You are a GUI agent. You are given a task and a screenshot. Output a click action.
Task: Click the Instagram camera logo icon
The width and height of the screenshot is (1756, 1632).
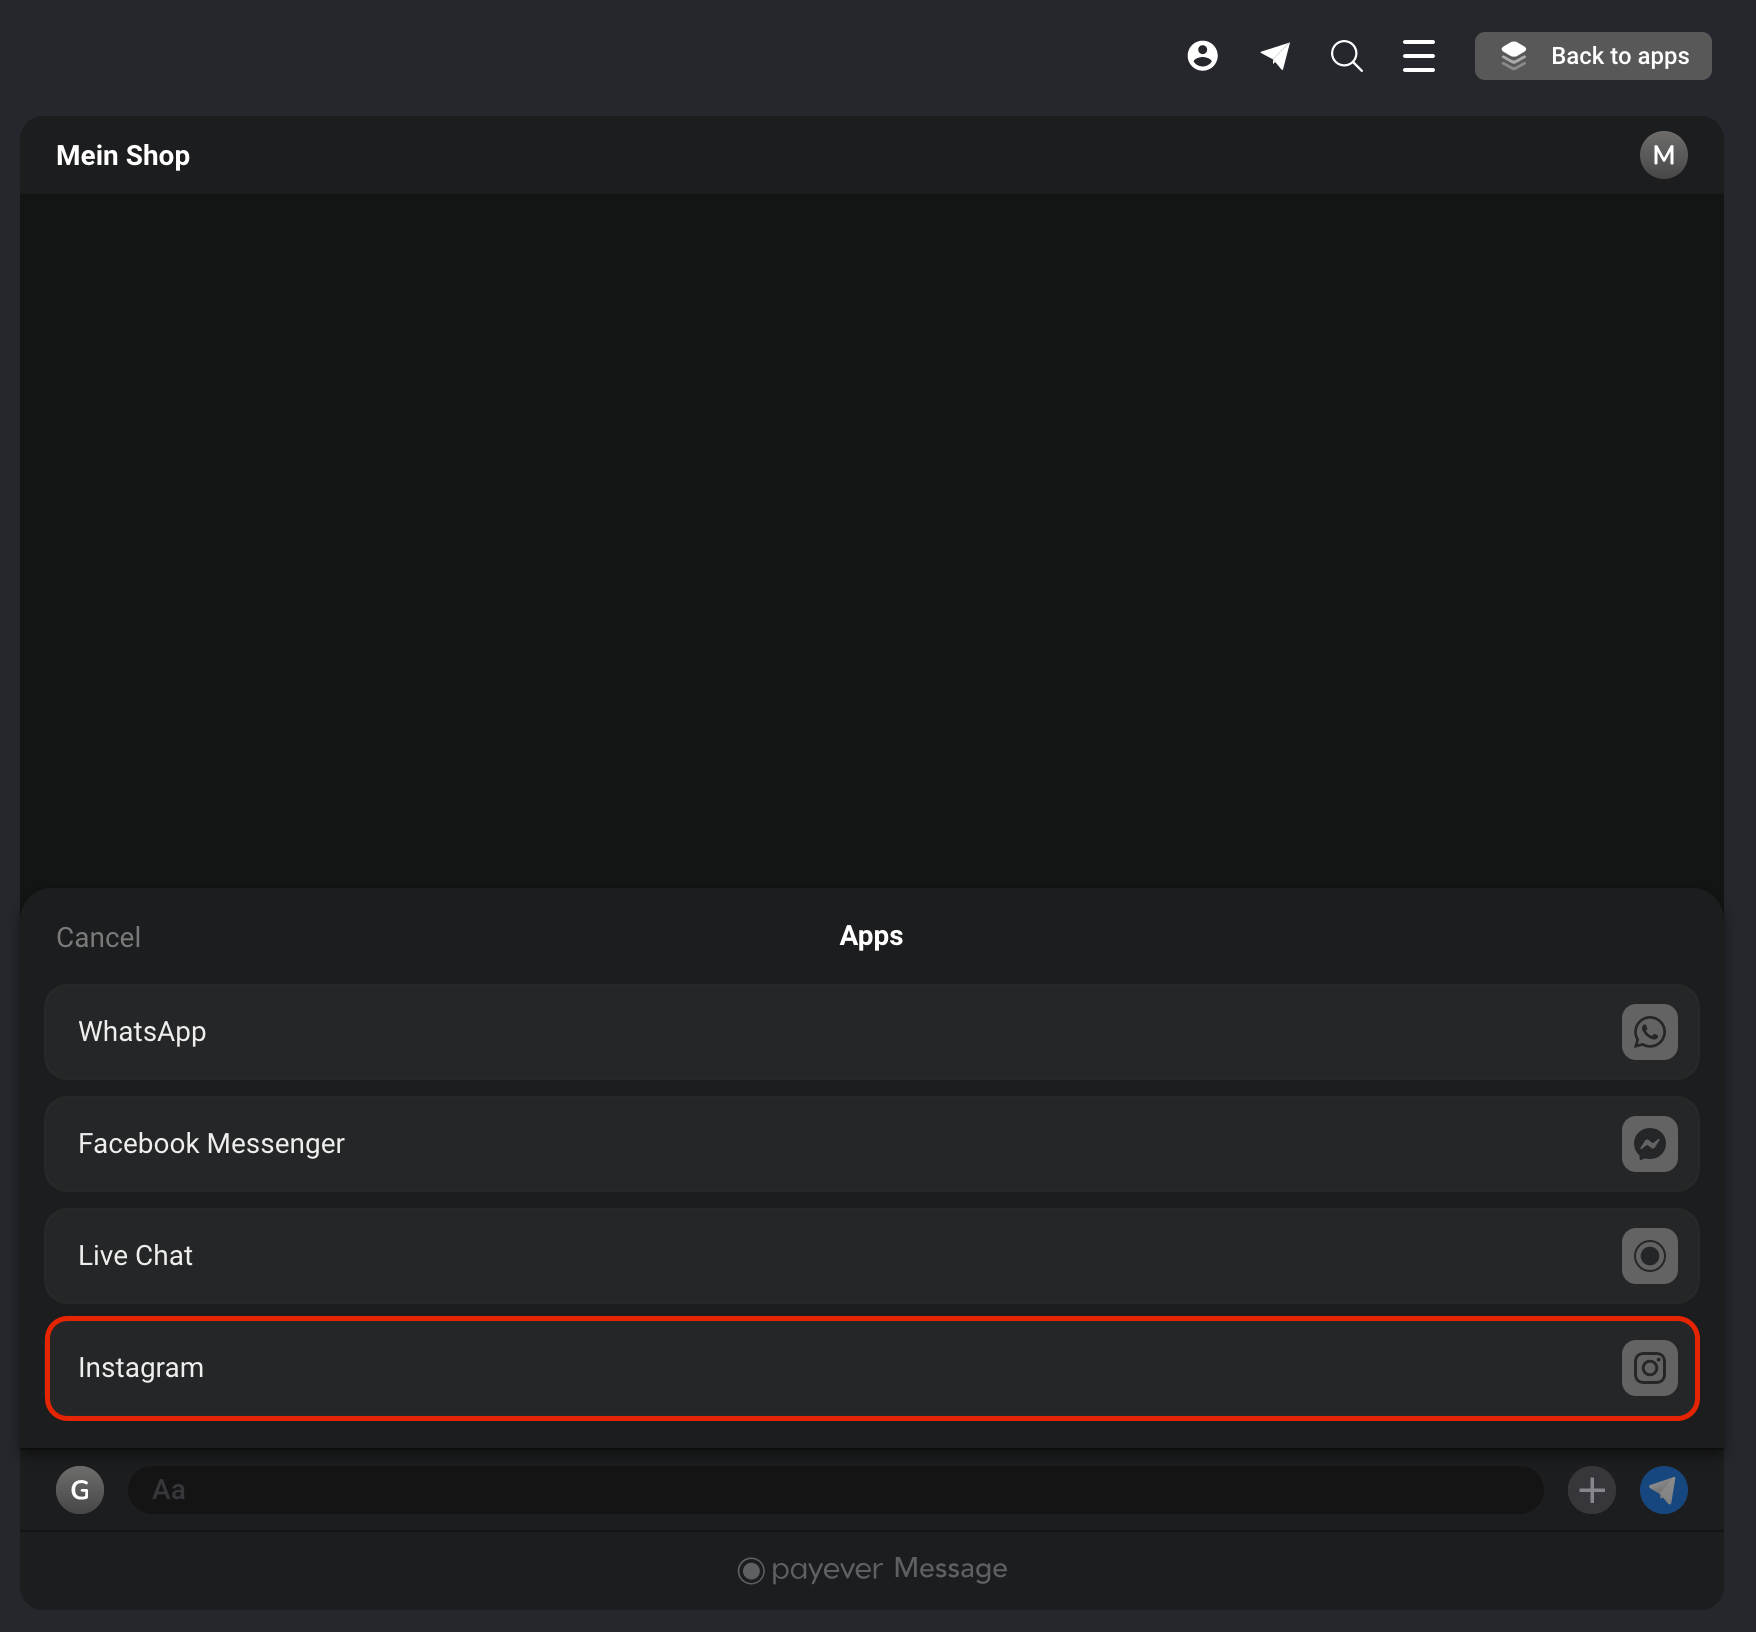tap(1650, 1368)
